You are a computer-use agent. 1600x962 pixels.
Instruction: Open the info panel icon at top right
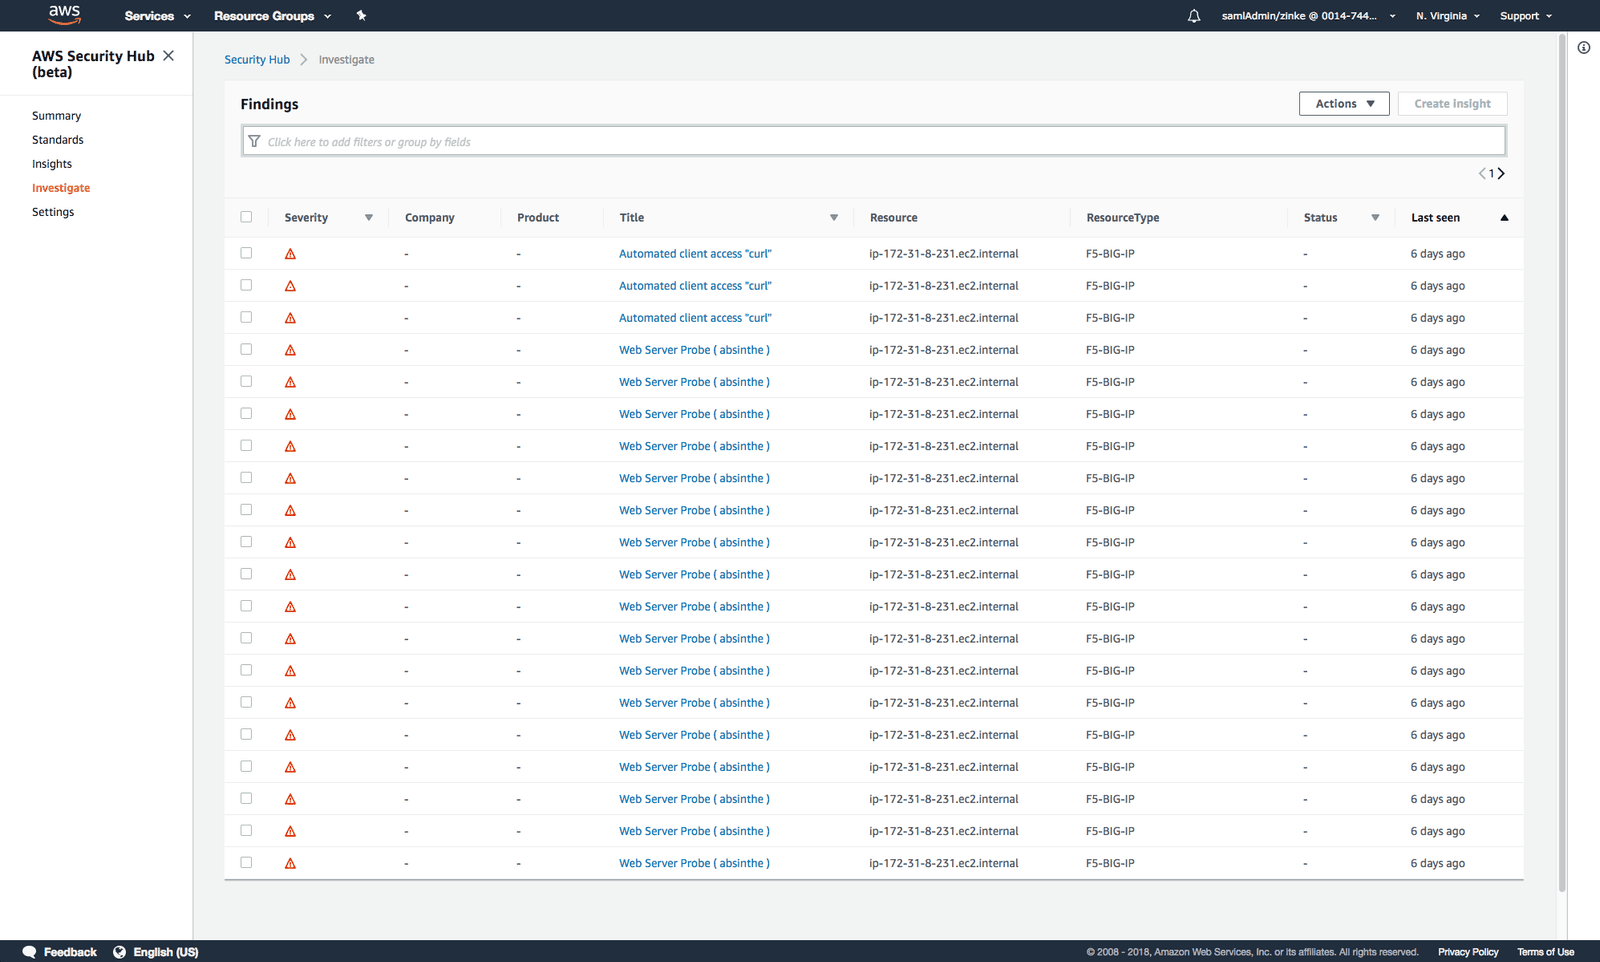1583,47
